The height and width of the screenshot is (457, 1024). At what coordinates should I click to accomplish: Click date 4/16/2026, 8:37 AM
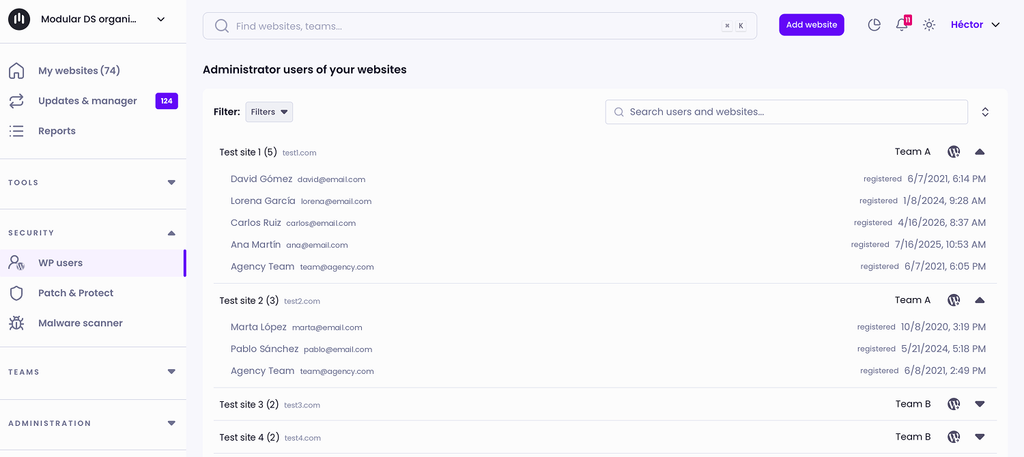click(942, 223)
